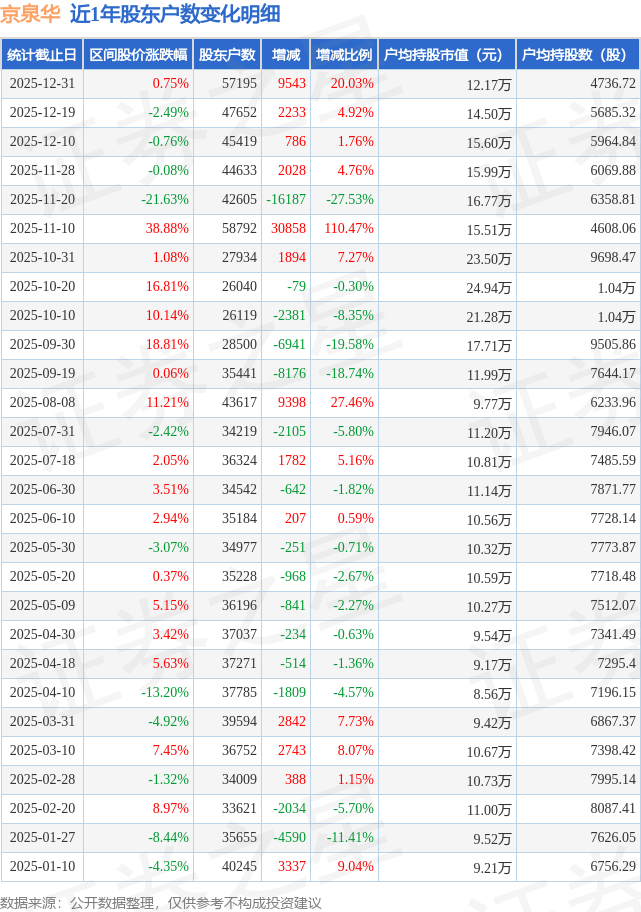Image resolution: width=641 pixels, height=912 pixels.
Task: Click the market value 8.56万
Action: point(492,693)
